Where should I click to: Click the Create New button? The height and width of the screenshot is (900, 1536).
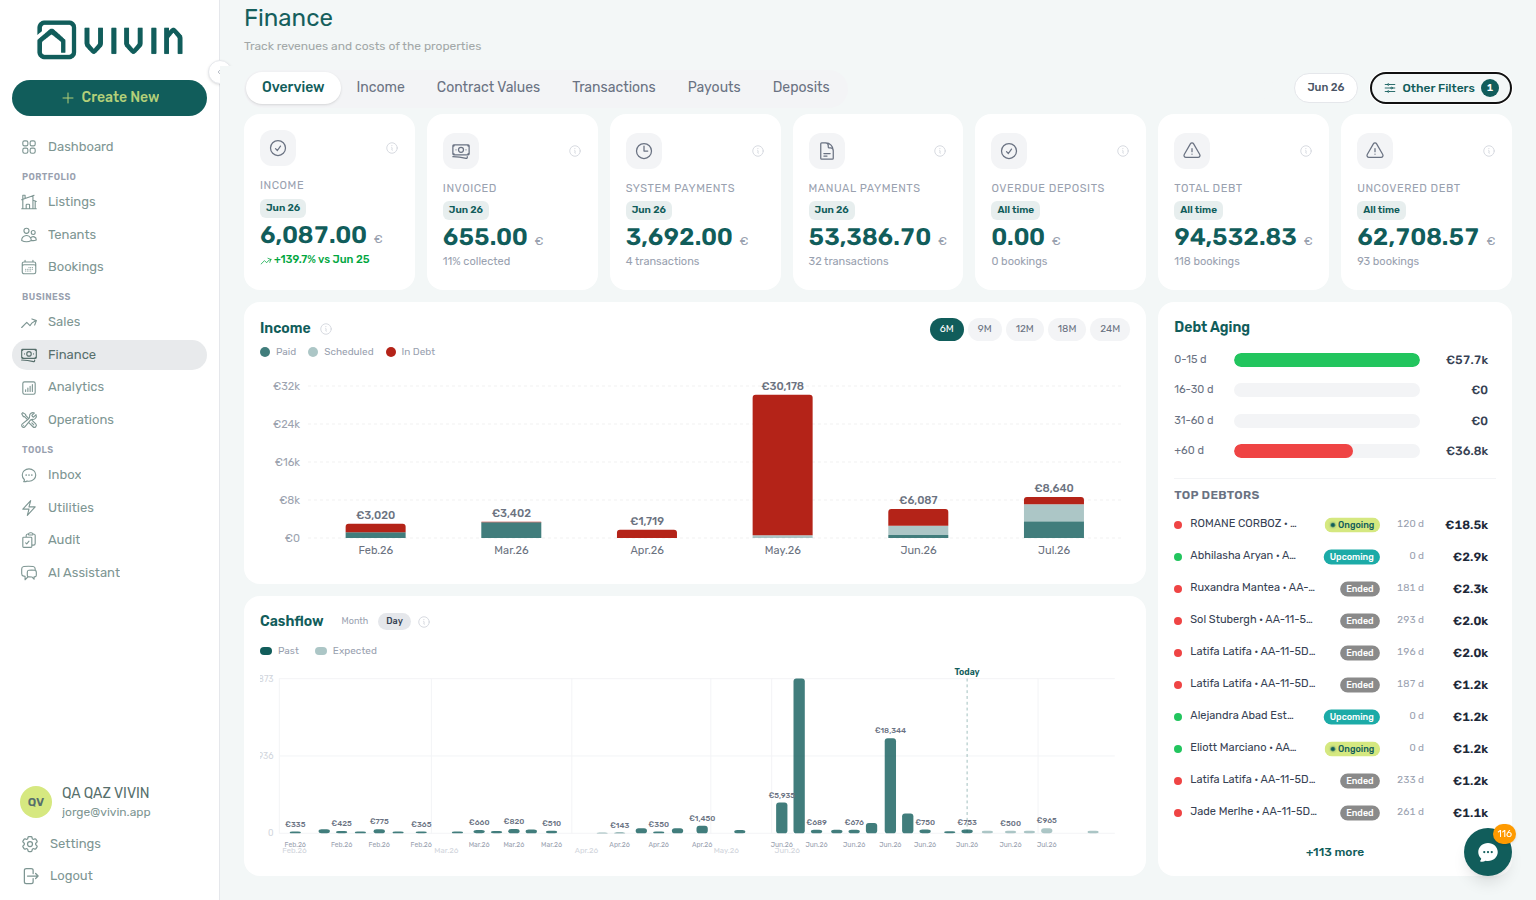coord(109,98)
